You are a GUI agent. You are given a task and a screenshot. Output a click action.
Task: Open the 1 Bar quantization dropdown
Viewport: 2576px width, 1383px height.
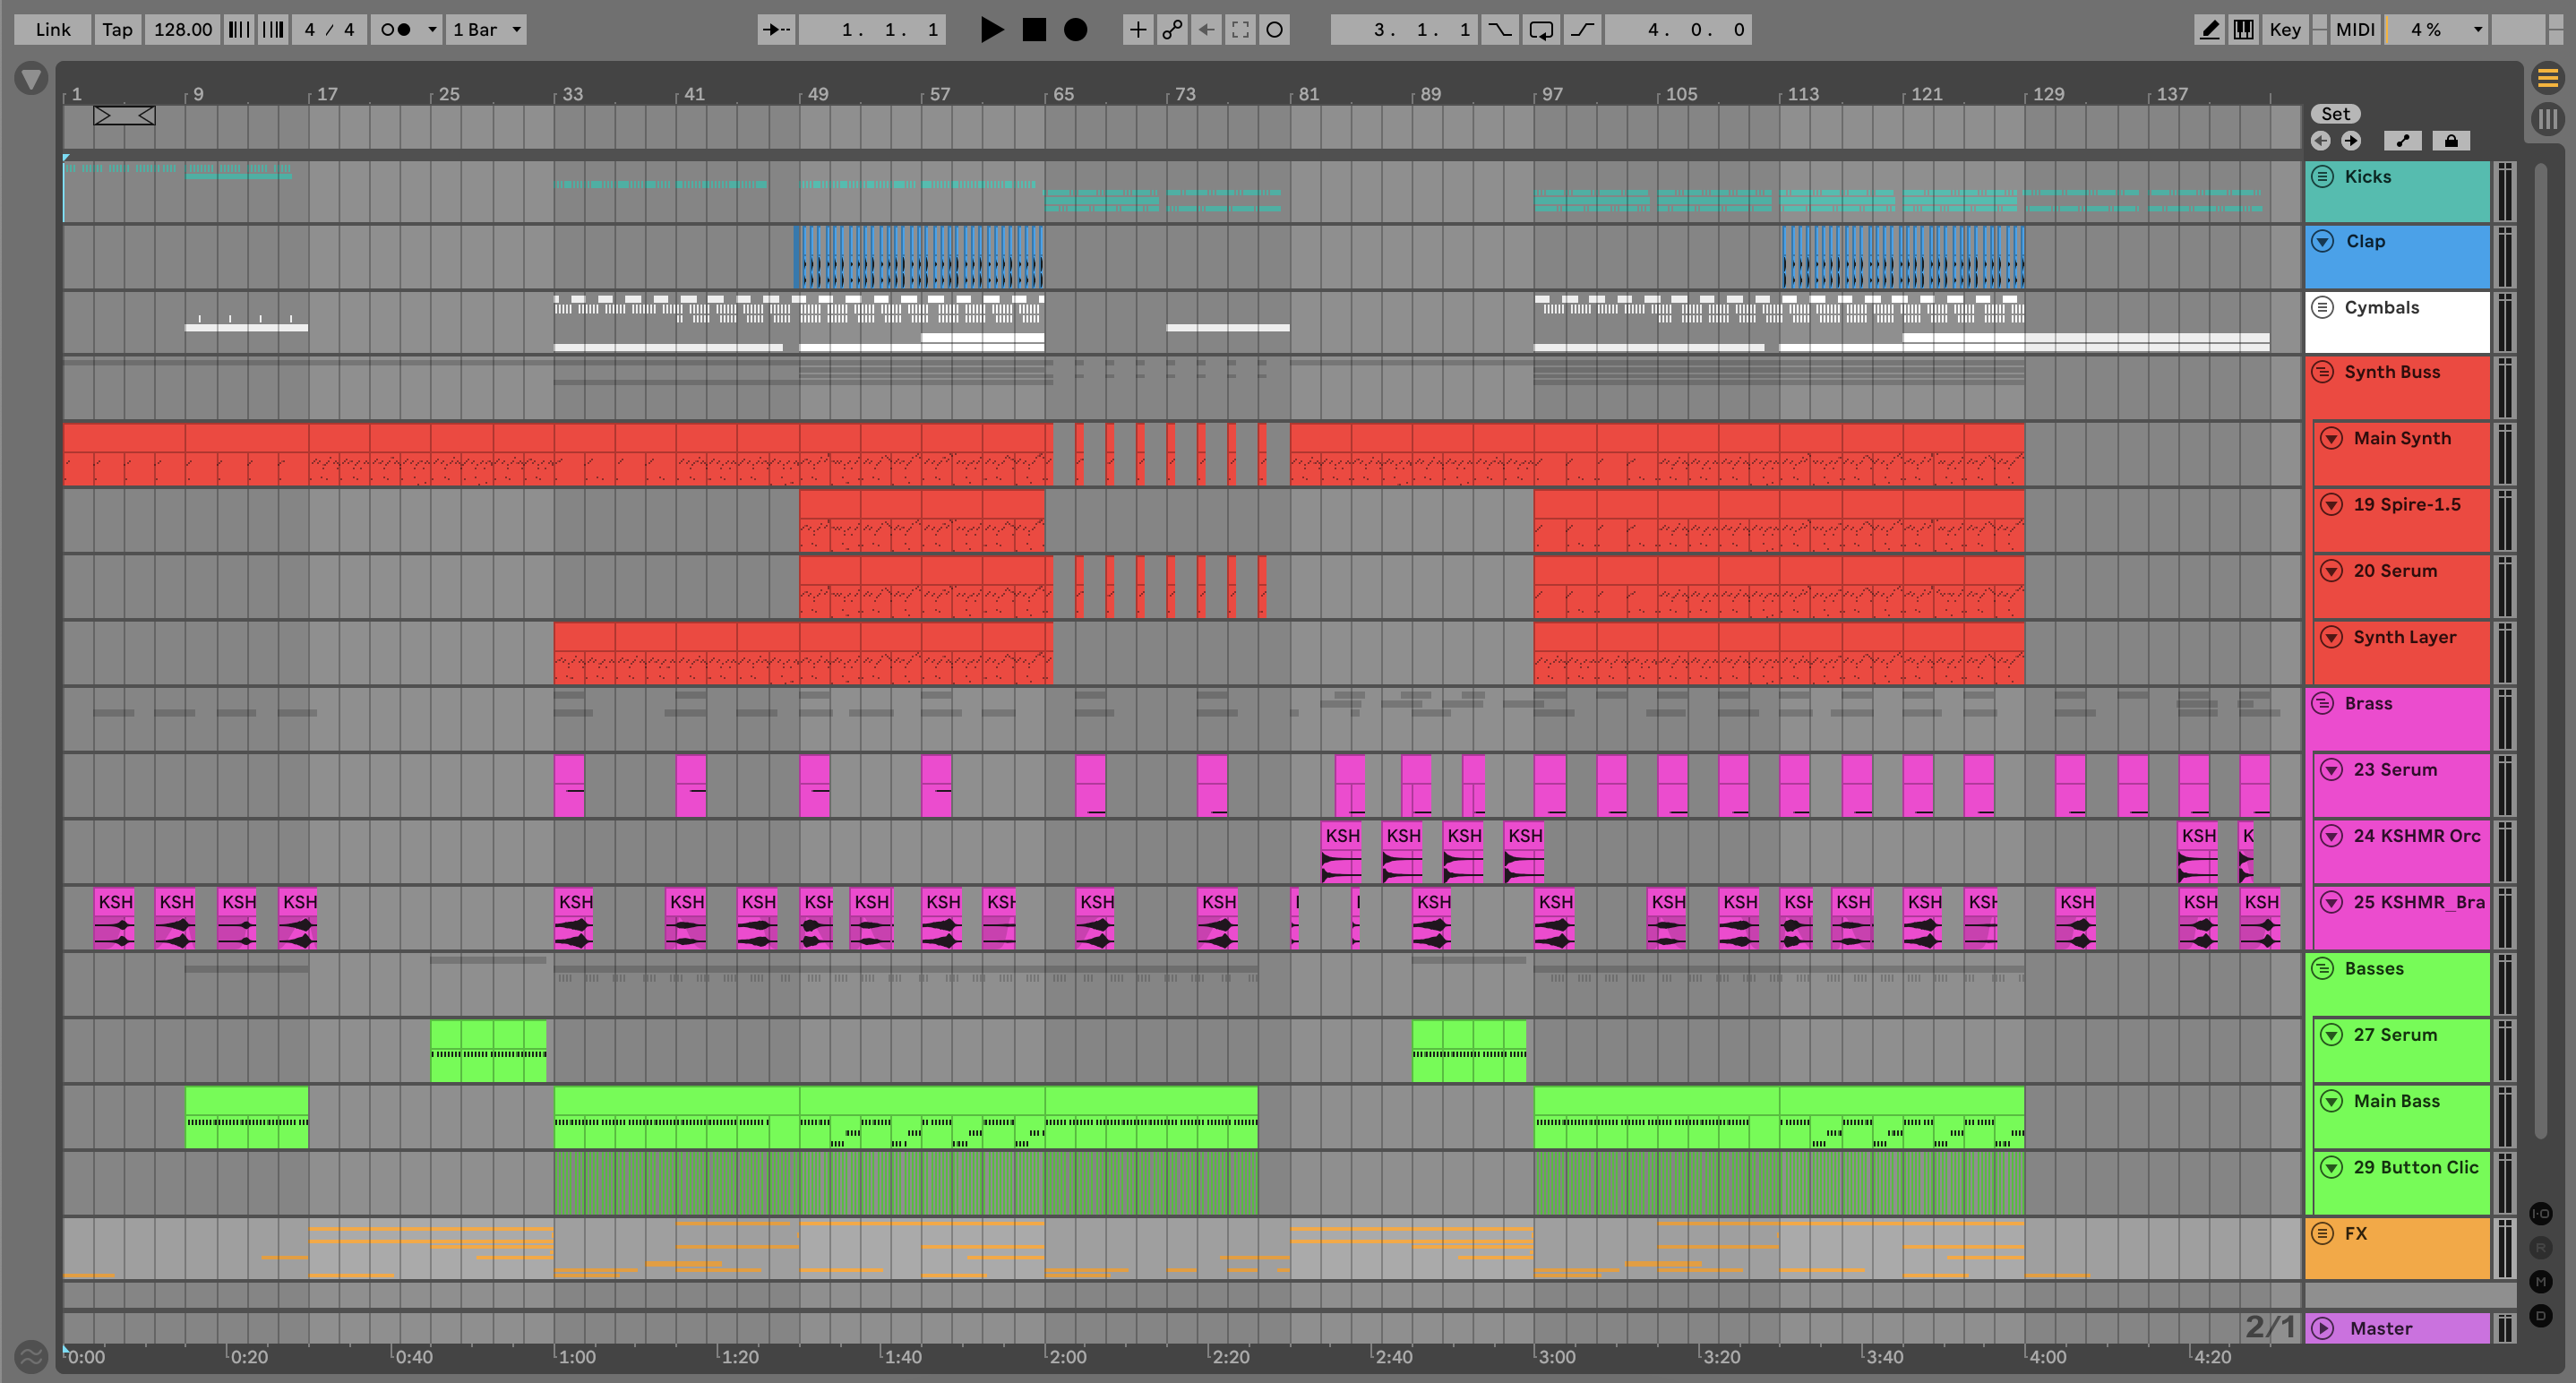(486, 30)
